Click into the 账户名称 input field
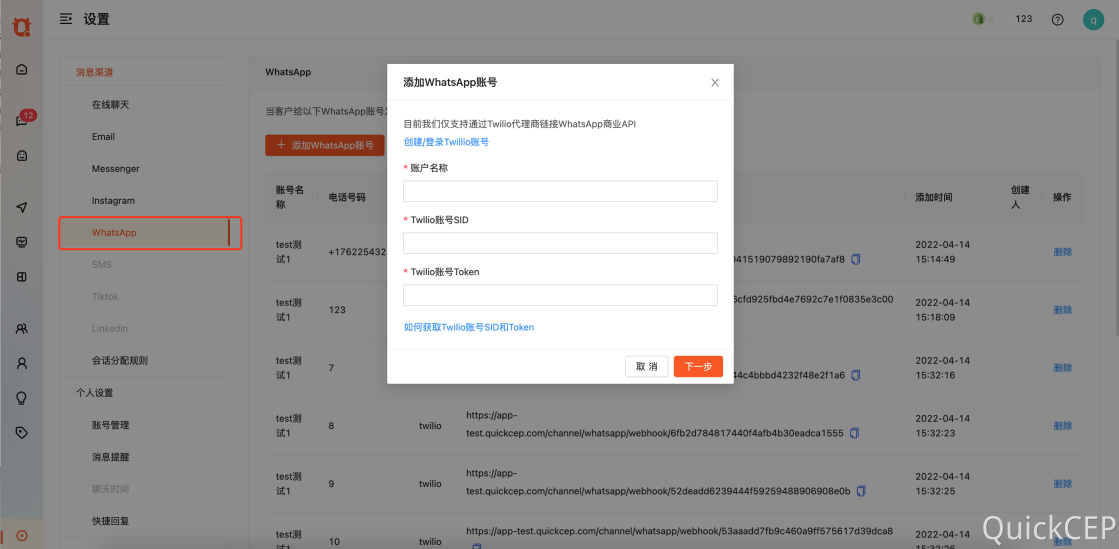This screenshot has width=1119, height=549. click(560, 191)
